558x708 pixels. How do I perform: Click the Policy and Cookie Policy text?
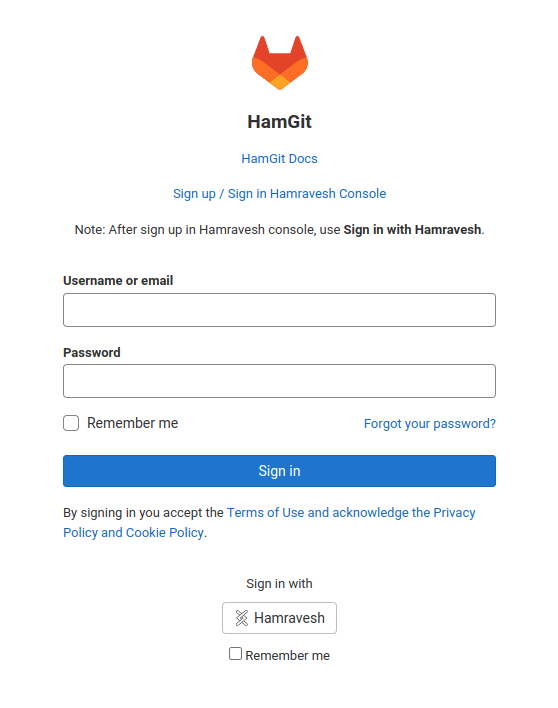(x=133, y=533)
